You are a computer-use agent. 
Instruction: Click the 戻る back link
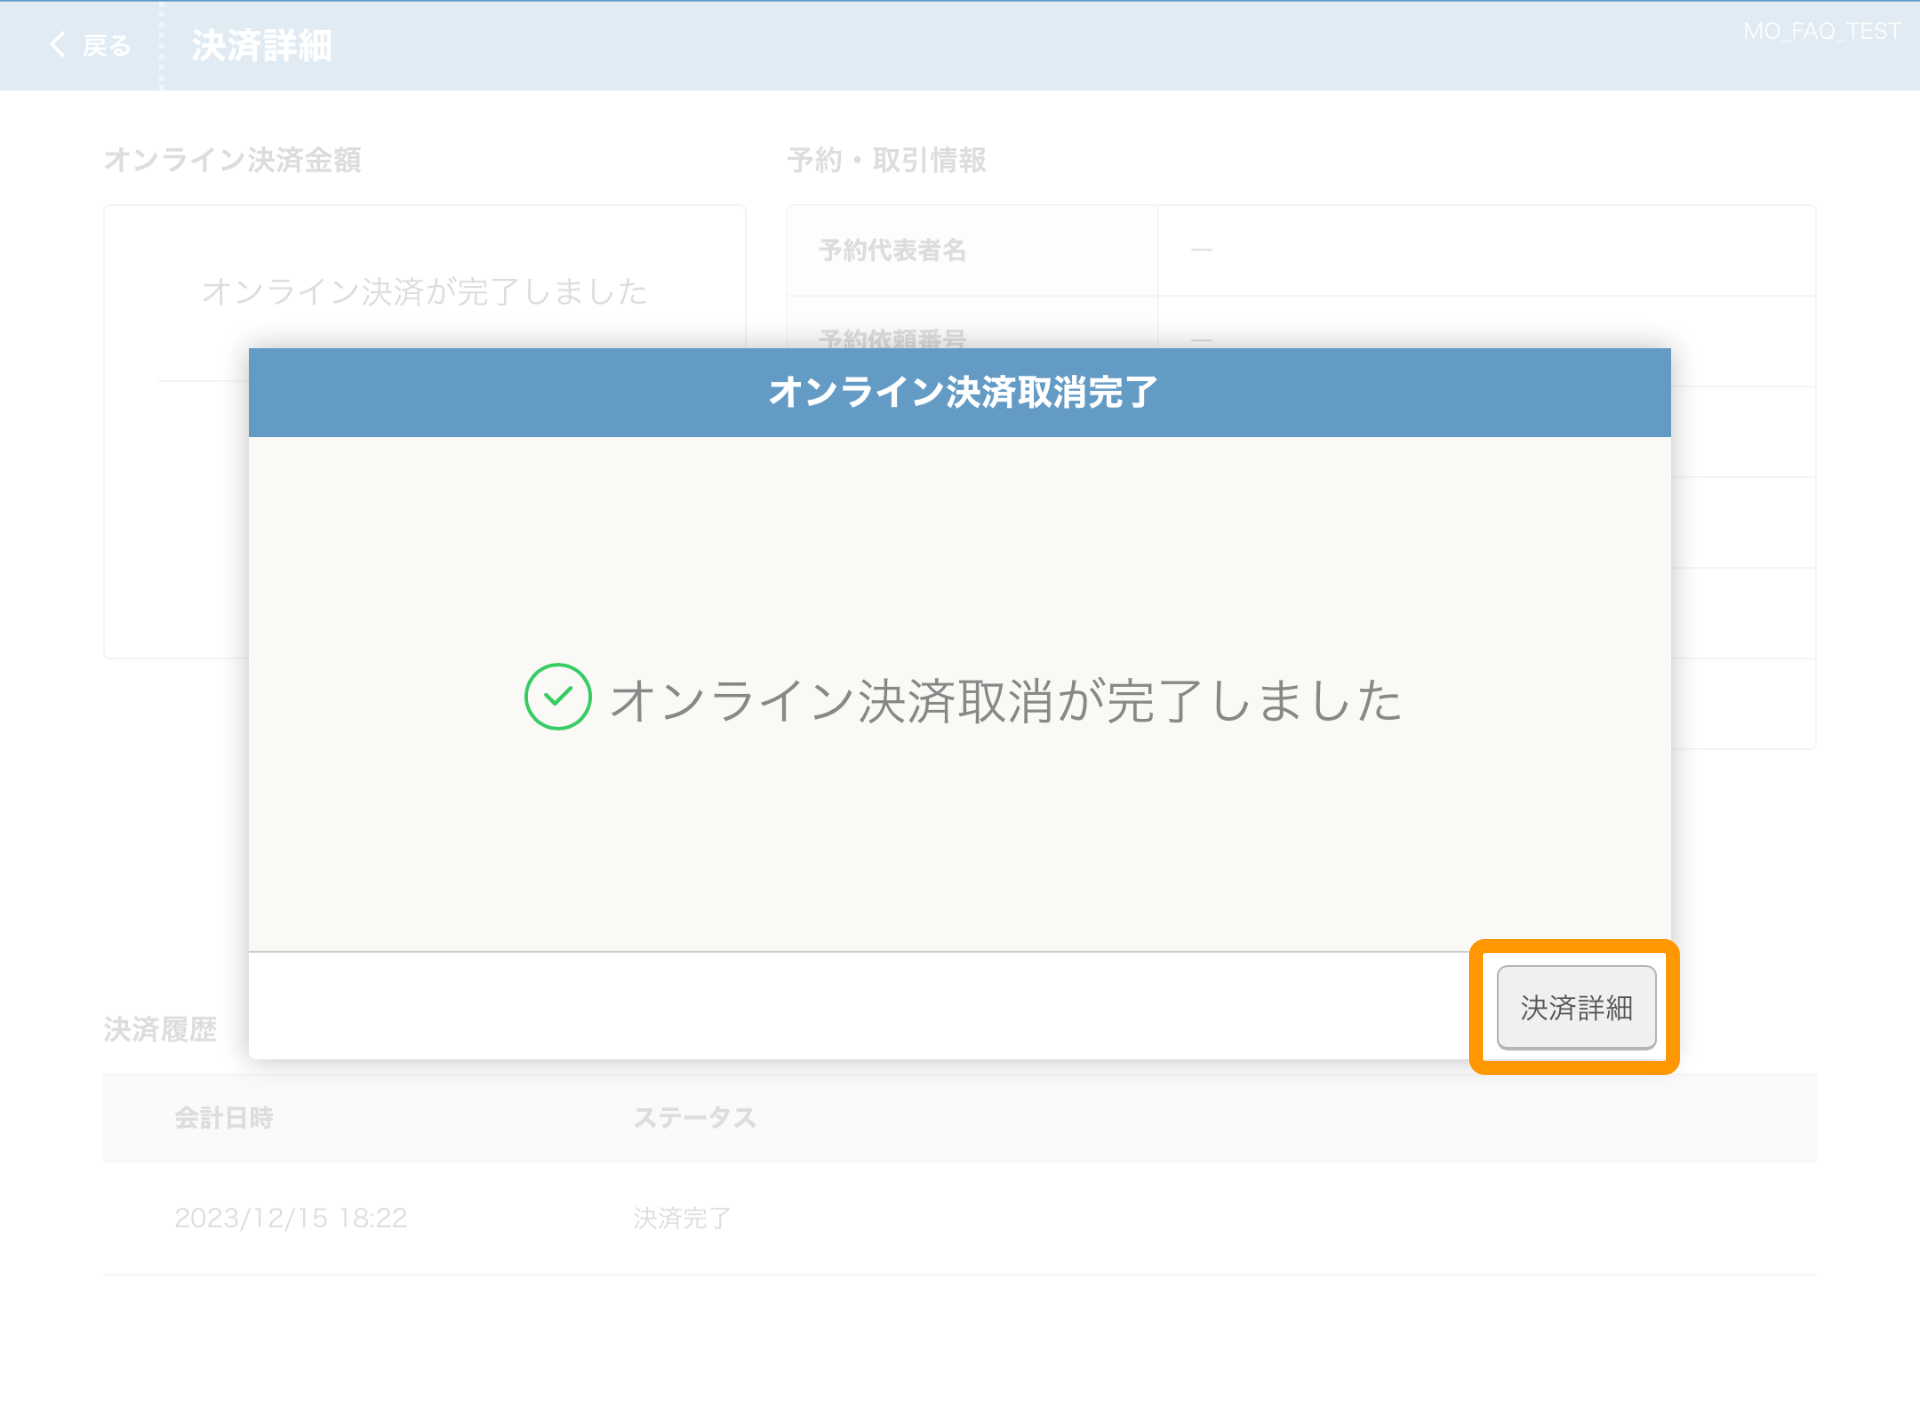point(106,46)
